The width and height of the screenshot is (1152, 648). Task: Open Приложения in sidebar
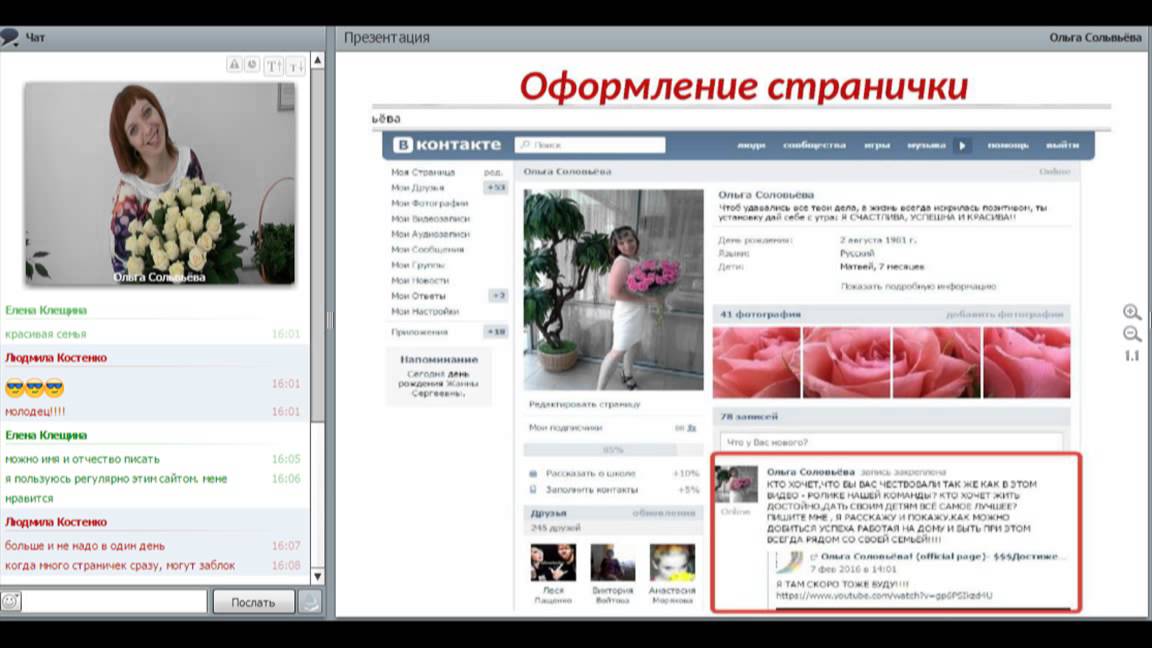[419, 332]
